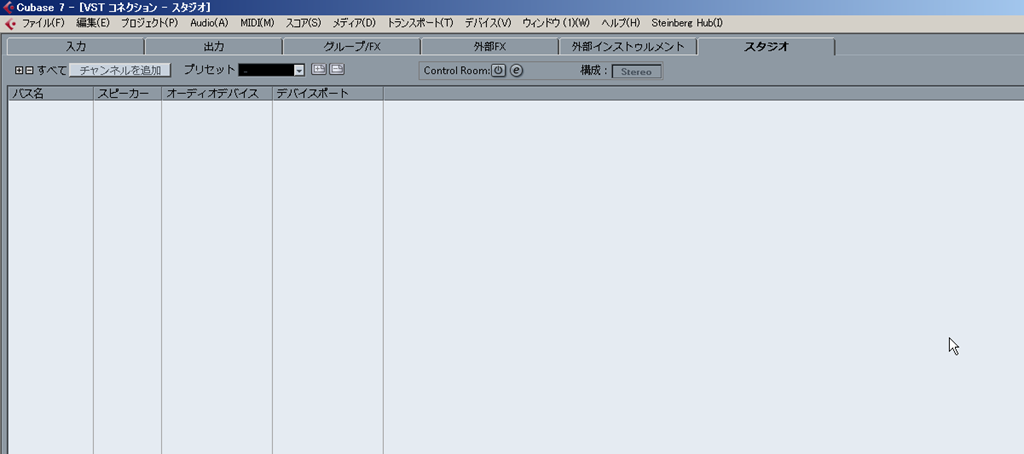Switch to the グループ/FX tab
Viewport: 1024px width, 454px height.
point(352,46)
